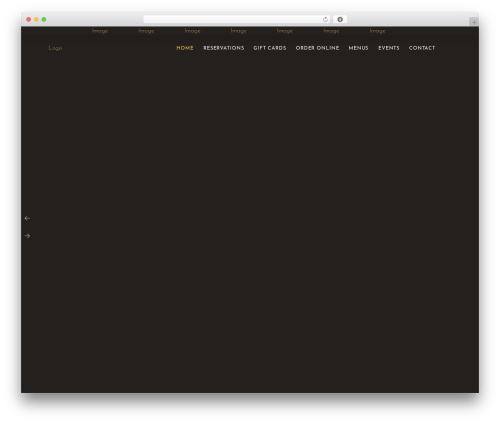Screen dimensions: 500x423
Task: Open the HOME menu item
Action: point(185,48)
